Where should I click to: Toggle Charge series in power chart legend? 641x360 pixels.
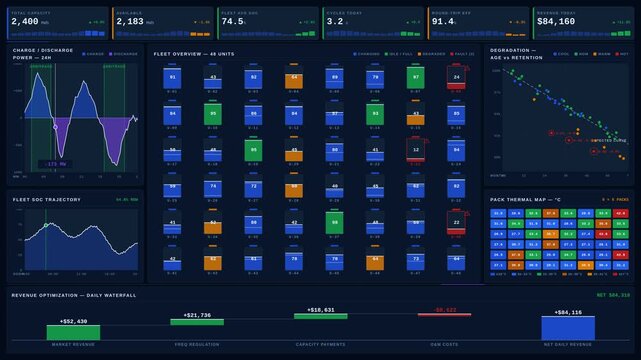(x=93, y=54)
